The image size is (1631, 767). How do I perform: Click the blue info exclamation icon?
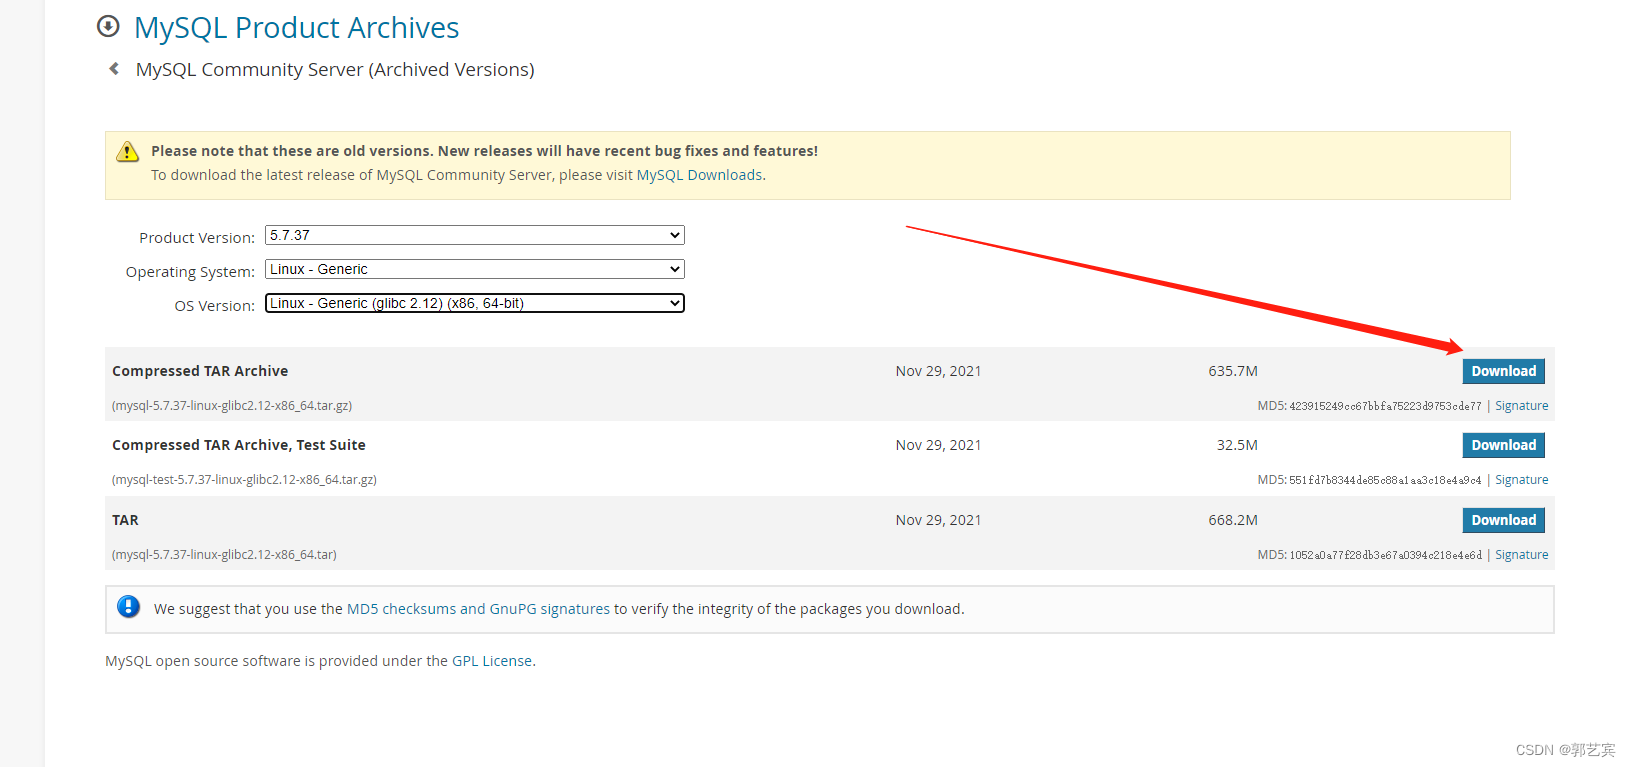click(x=129, y=607)
